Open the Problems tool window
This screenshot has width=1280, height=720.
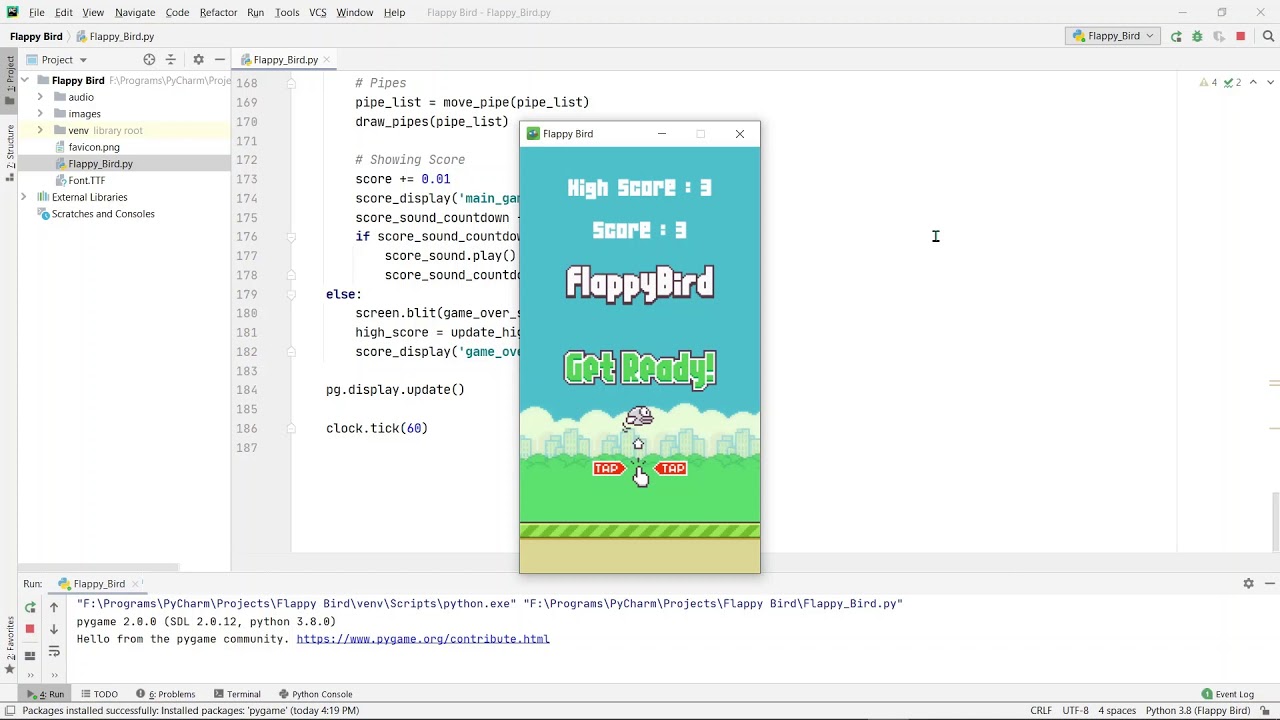[x=166, y=694]
